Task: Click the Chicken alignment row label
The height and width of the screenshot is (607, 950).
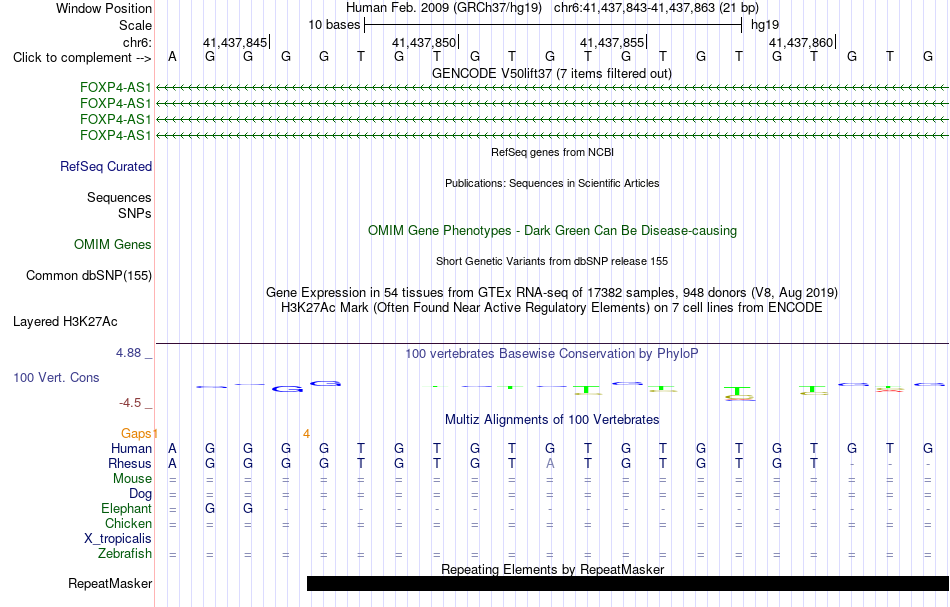Action: (128, 523)
